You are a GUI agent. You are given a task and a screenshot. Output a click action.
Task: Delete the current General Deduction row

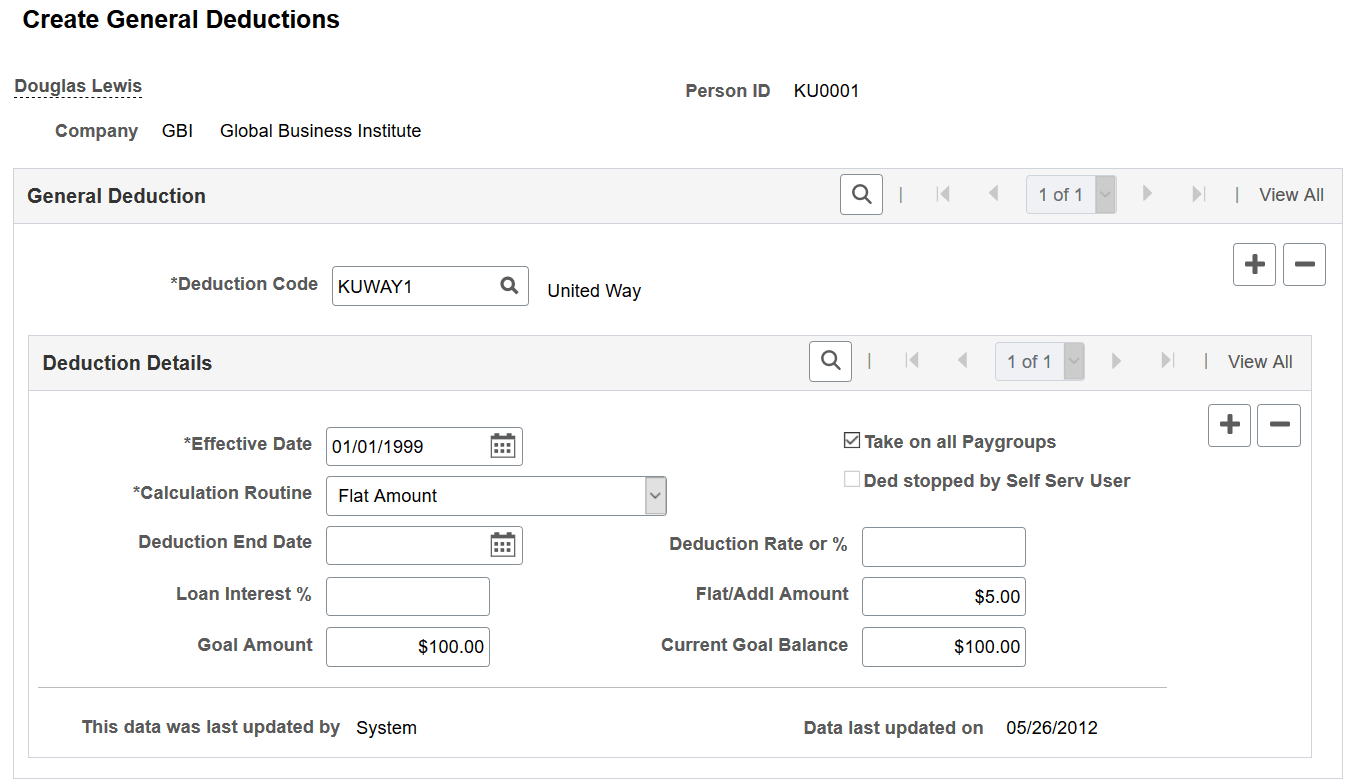point(1304,265)
